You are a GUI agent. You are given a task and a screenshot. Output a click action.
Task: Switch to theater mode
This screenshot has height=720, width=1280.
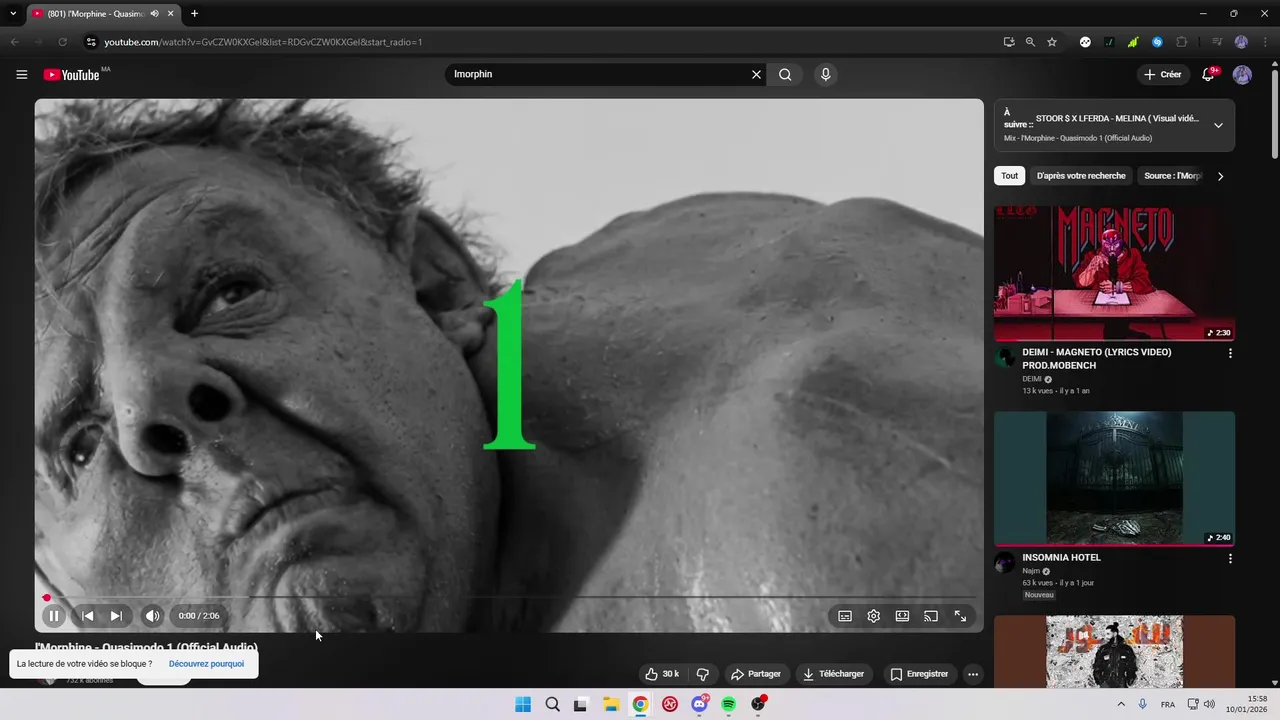pos(902,616)
